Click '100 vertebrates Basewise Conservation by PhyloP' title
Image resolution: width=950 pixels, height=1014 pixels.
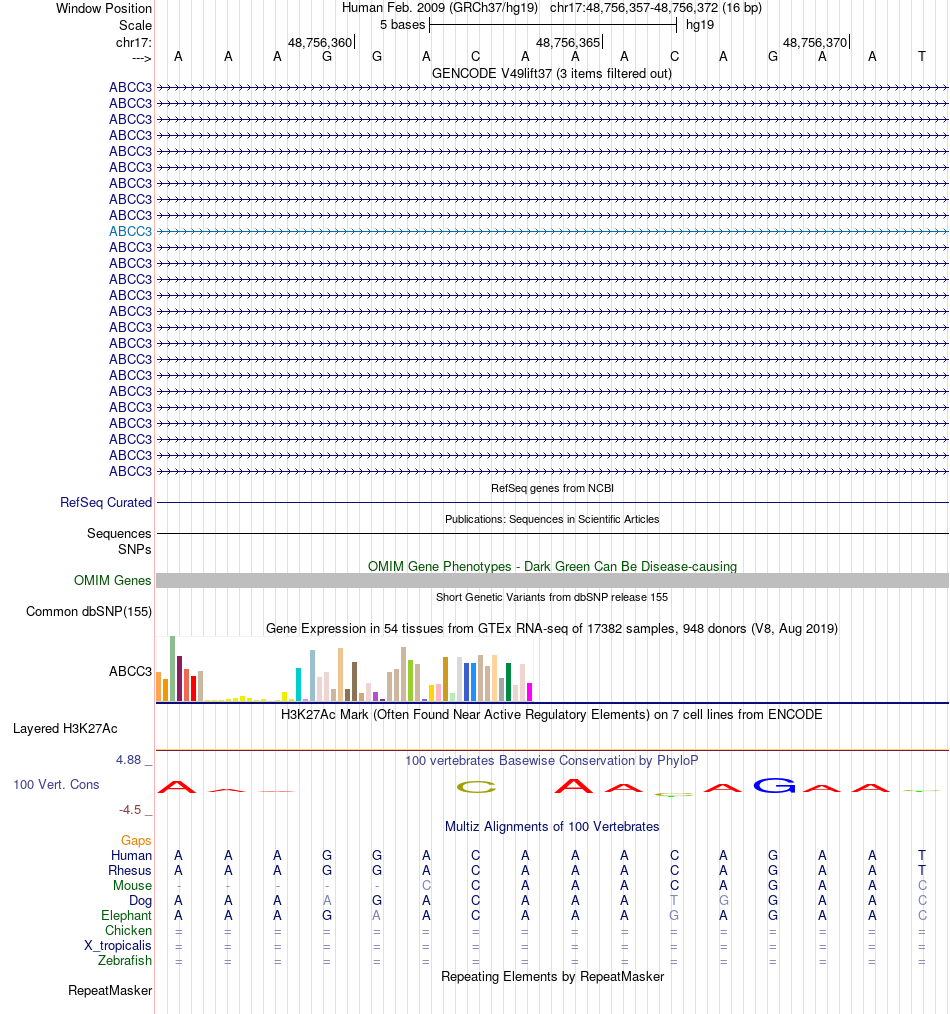(552, 760)
